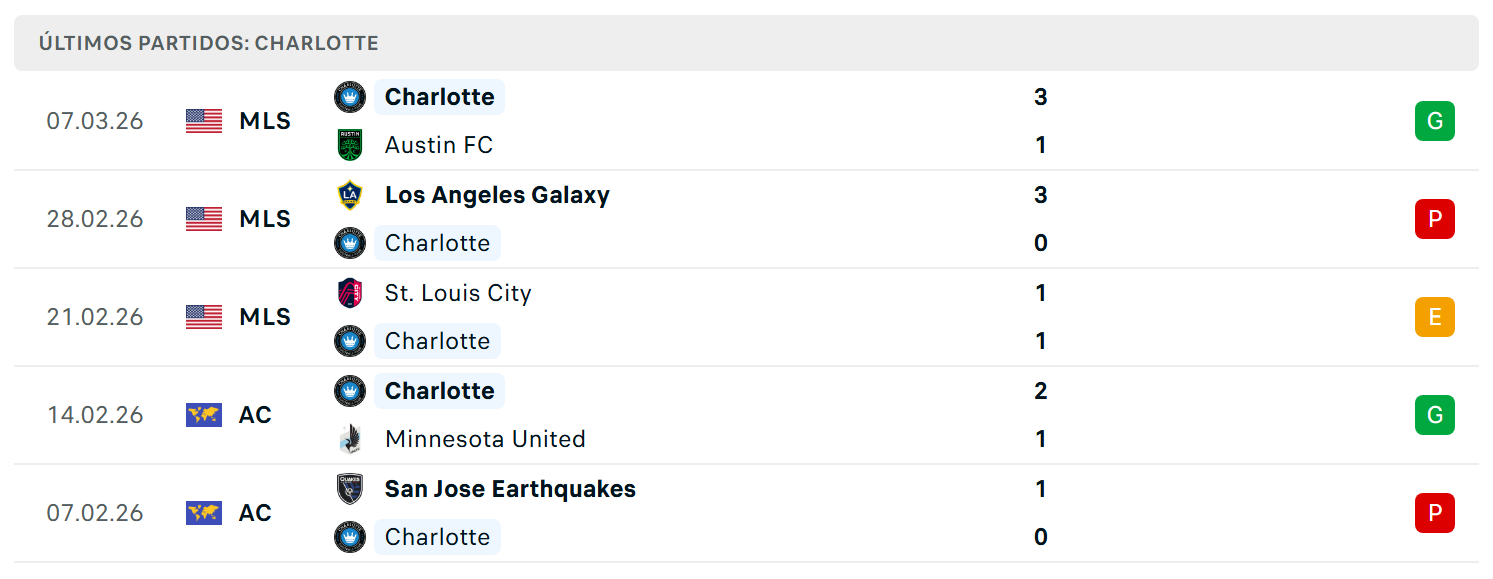Select the St. Louis City team name
The image size is (1493, 579).
click(x=458, y=293)
